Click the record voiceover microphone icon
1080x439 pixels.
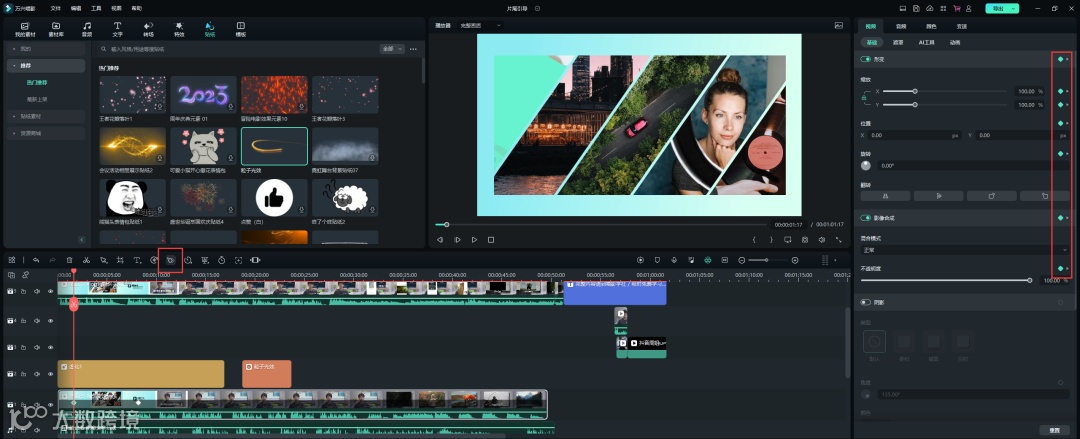tap(674, 260)
